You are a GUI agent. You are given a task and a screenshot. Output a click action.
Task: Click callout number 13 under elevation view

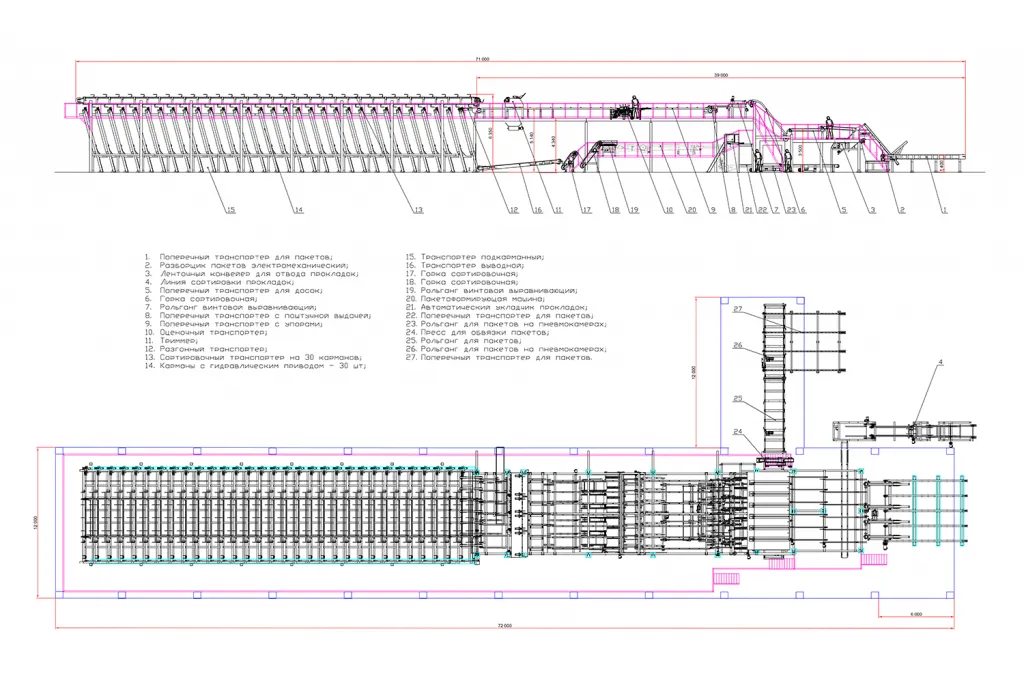coord(419,210)
